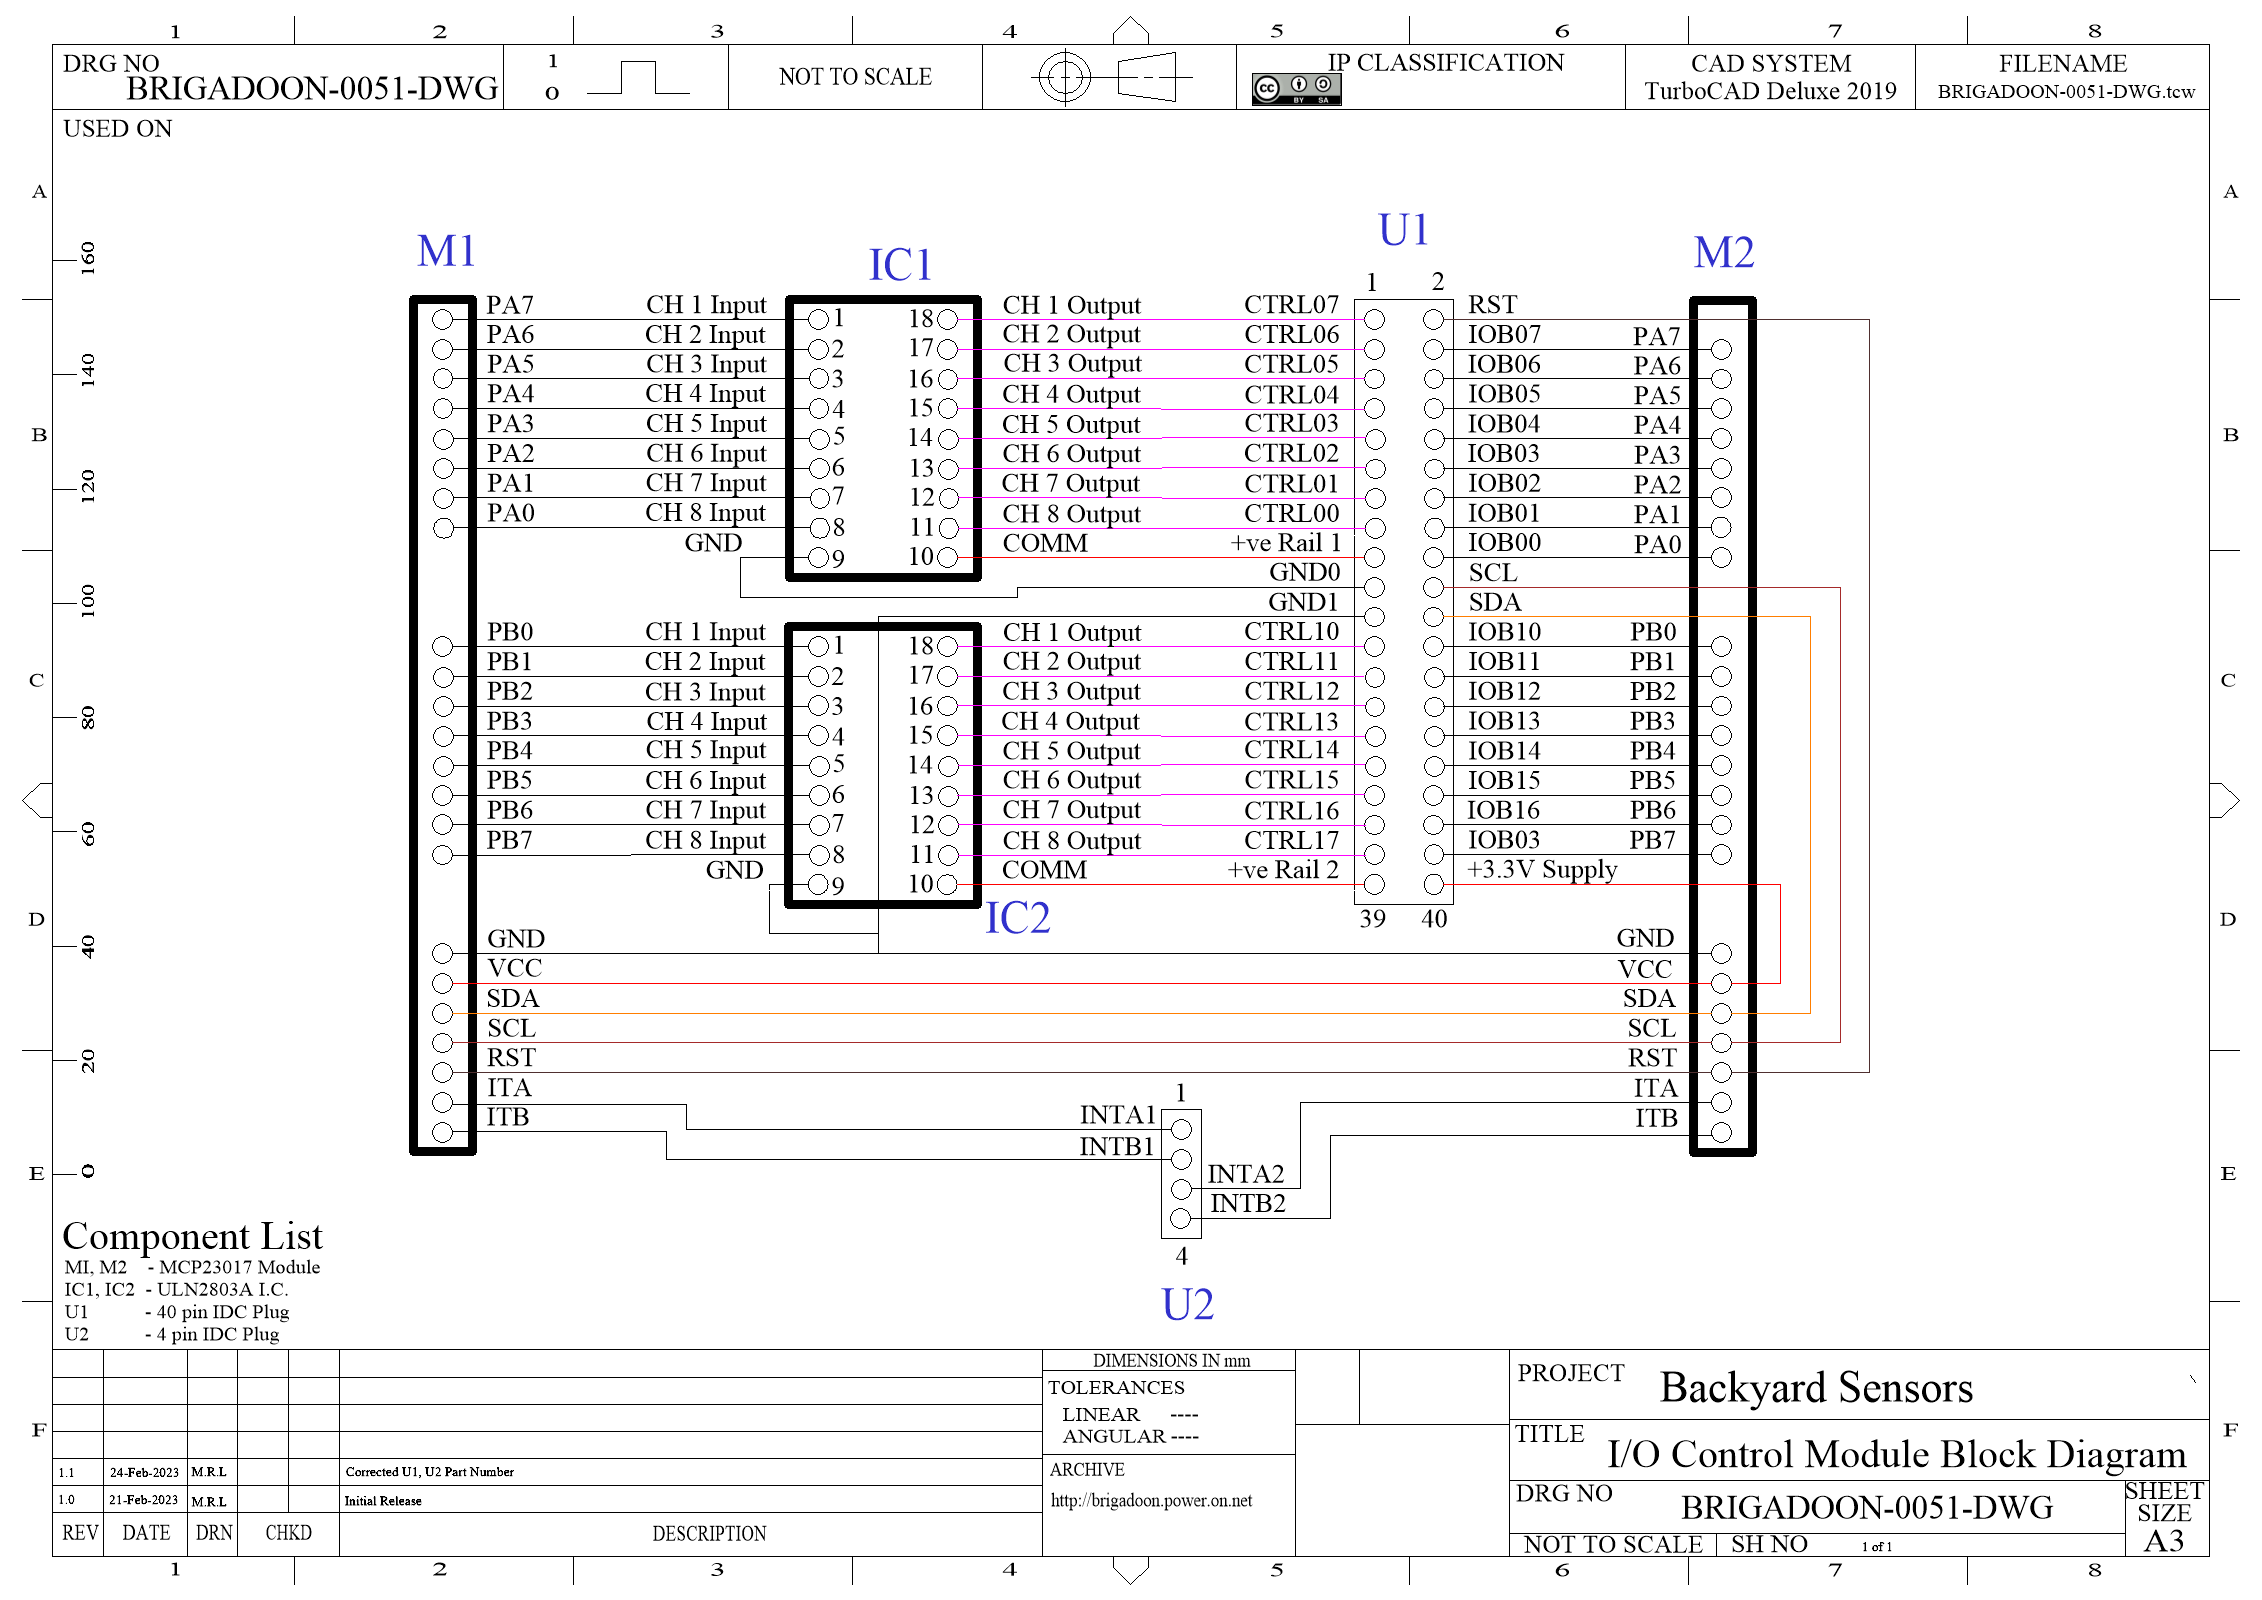Click U2 connector pin 1 circle
2262x1600 pixels.
1181,1129
